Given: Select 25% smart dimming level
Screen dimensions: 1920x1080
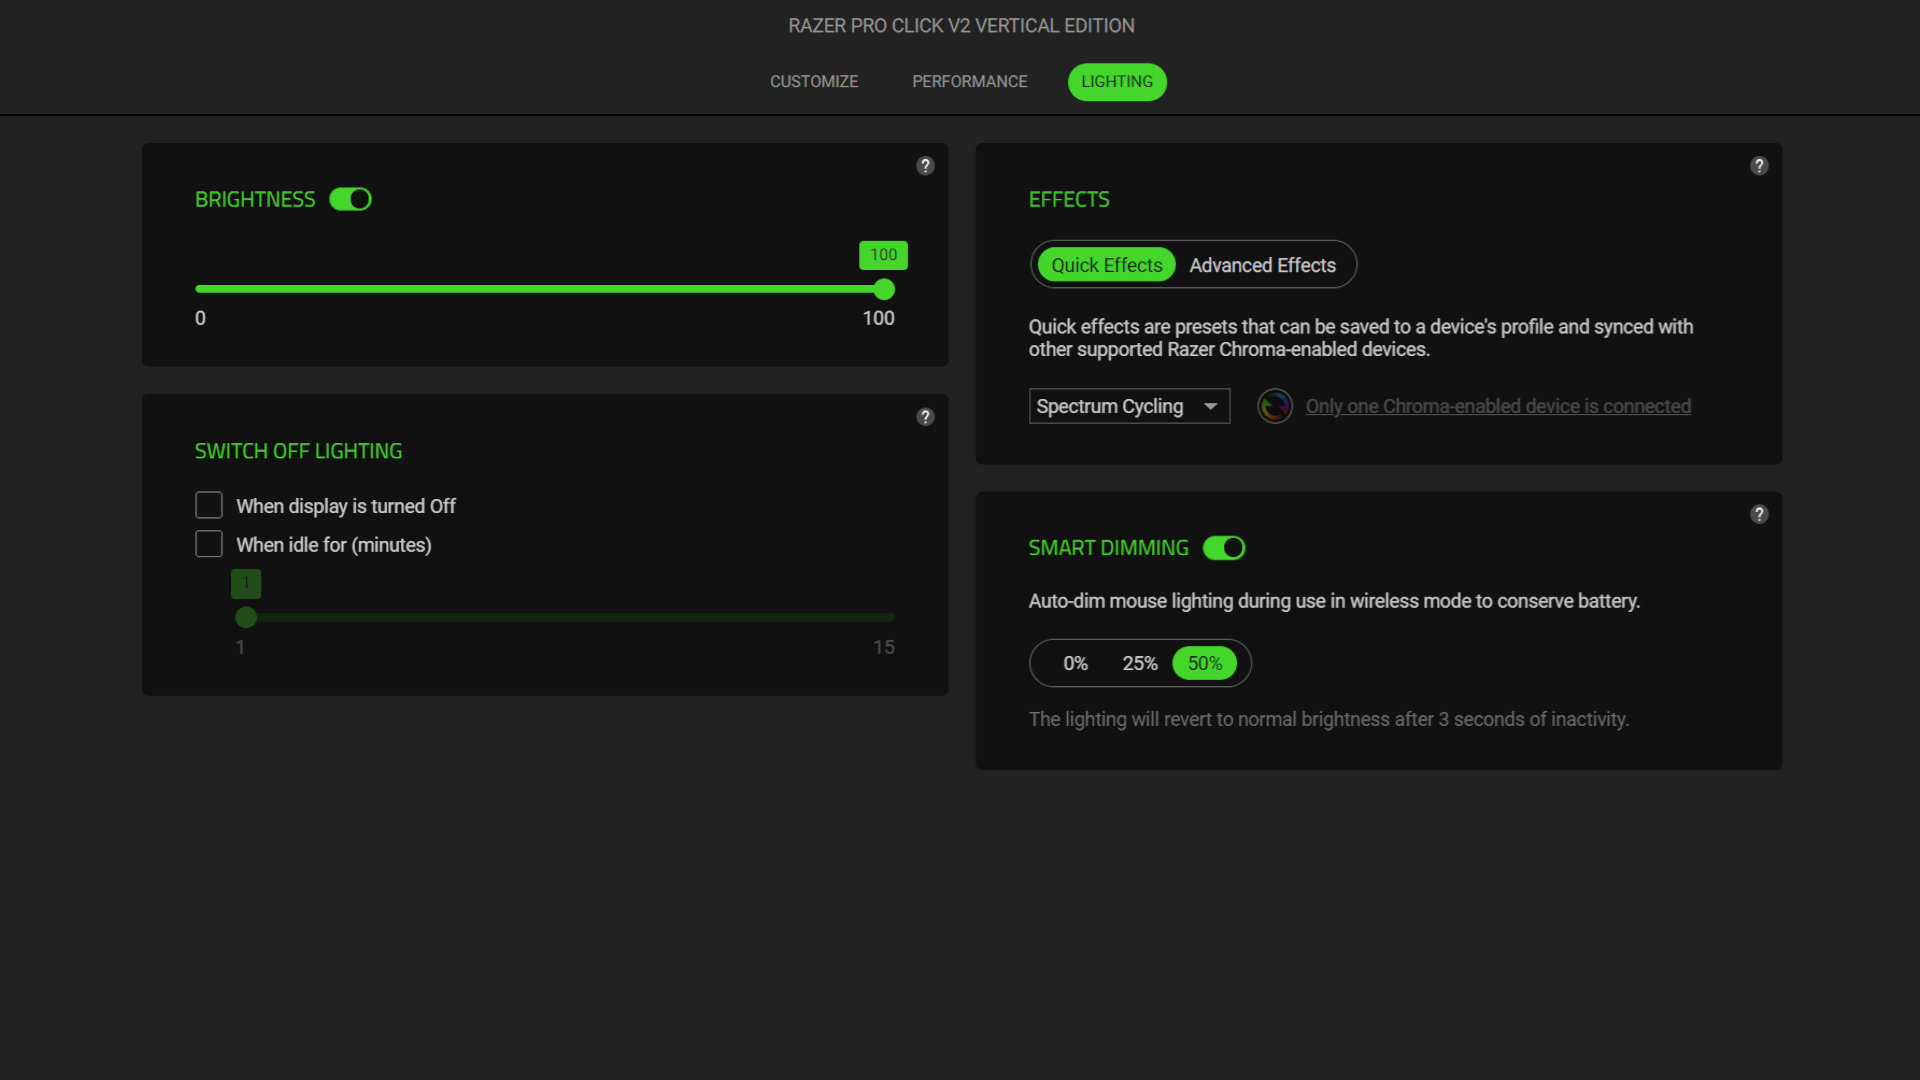Looking at the screenshot, I should coord(1139,662).
